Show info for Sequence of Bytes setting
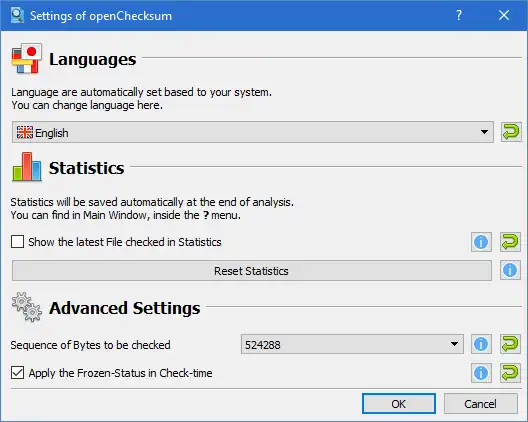528x422 pixels. tap(481, 344)
